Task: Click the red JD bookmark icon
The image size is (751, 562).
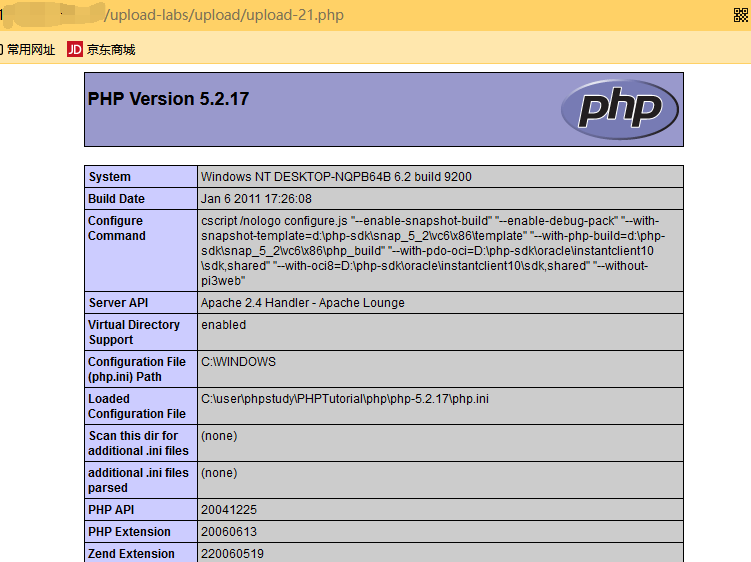Action: click(x=75, y=49)
